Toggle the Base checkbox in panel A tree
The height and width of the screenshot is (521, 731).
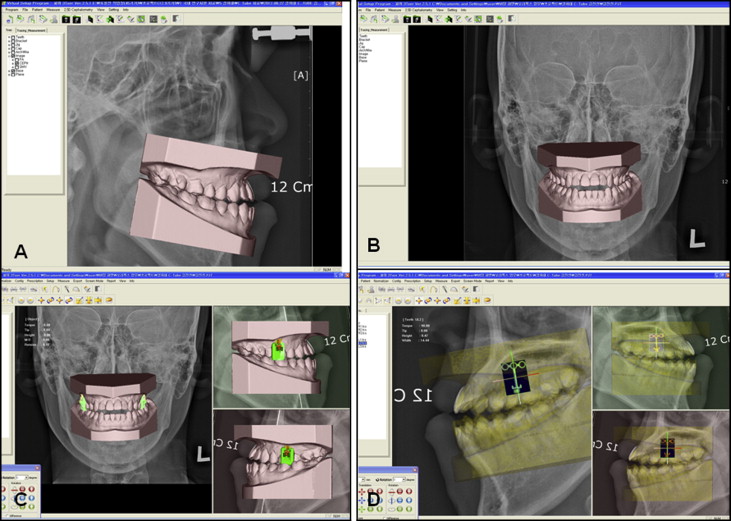[x=11, y=71]
